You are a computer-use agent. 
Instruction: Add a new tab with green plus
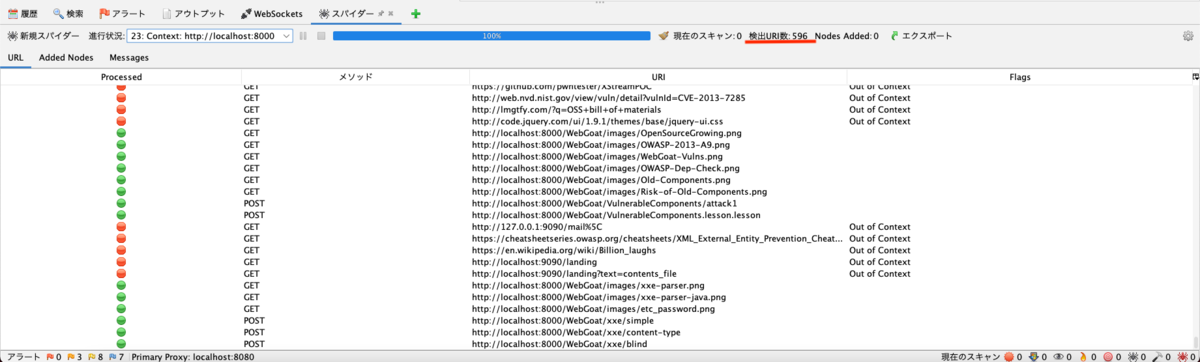coord(415,14)
